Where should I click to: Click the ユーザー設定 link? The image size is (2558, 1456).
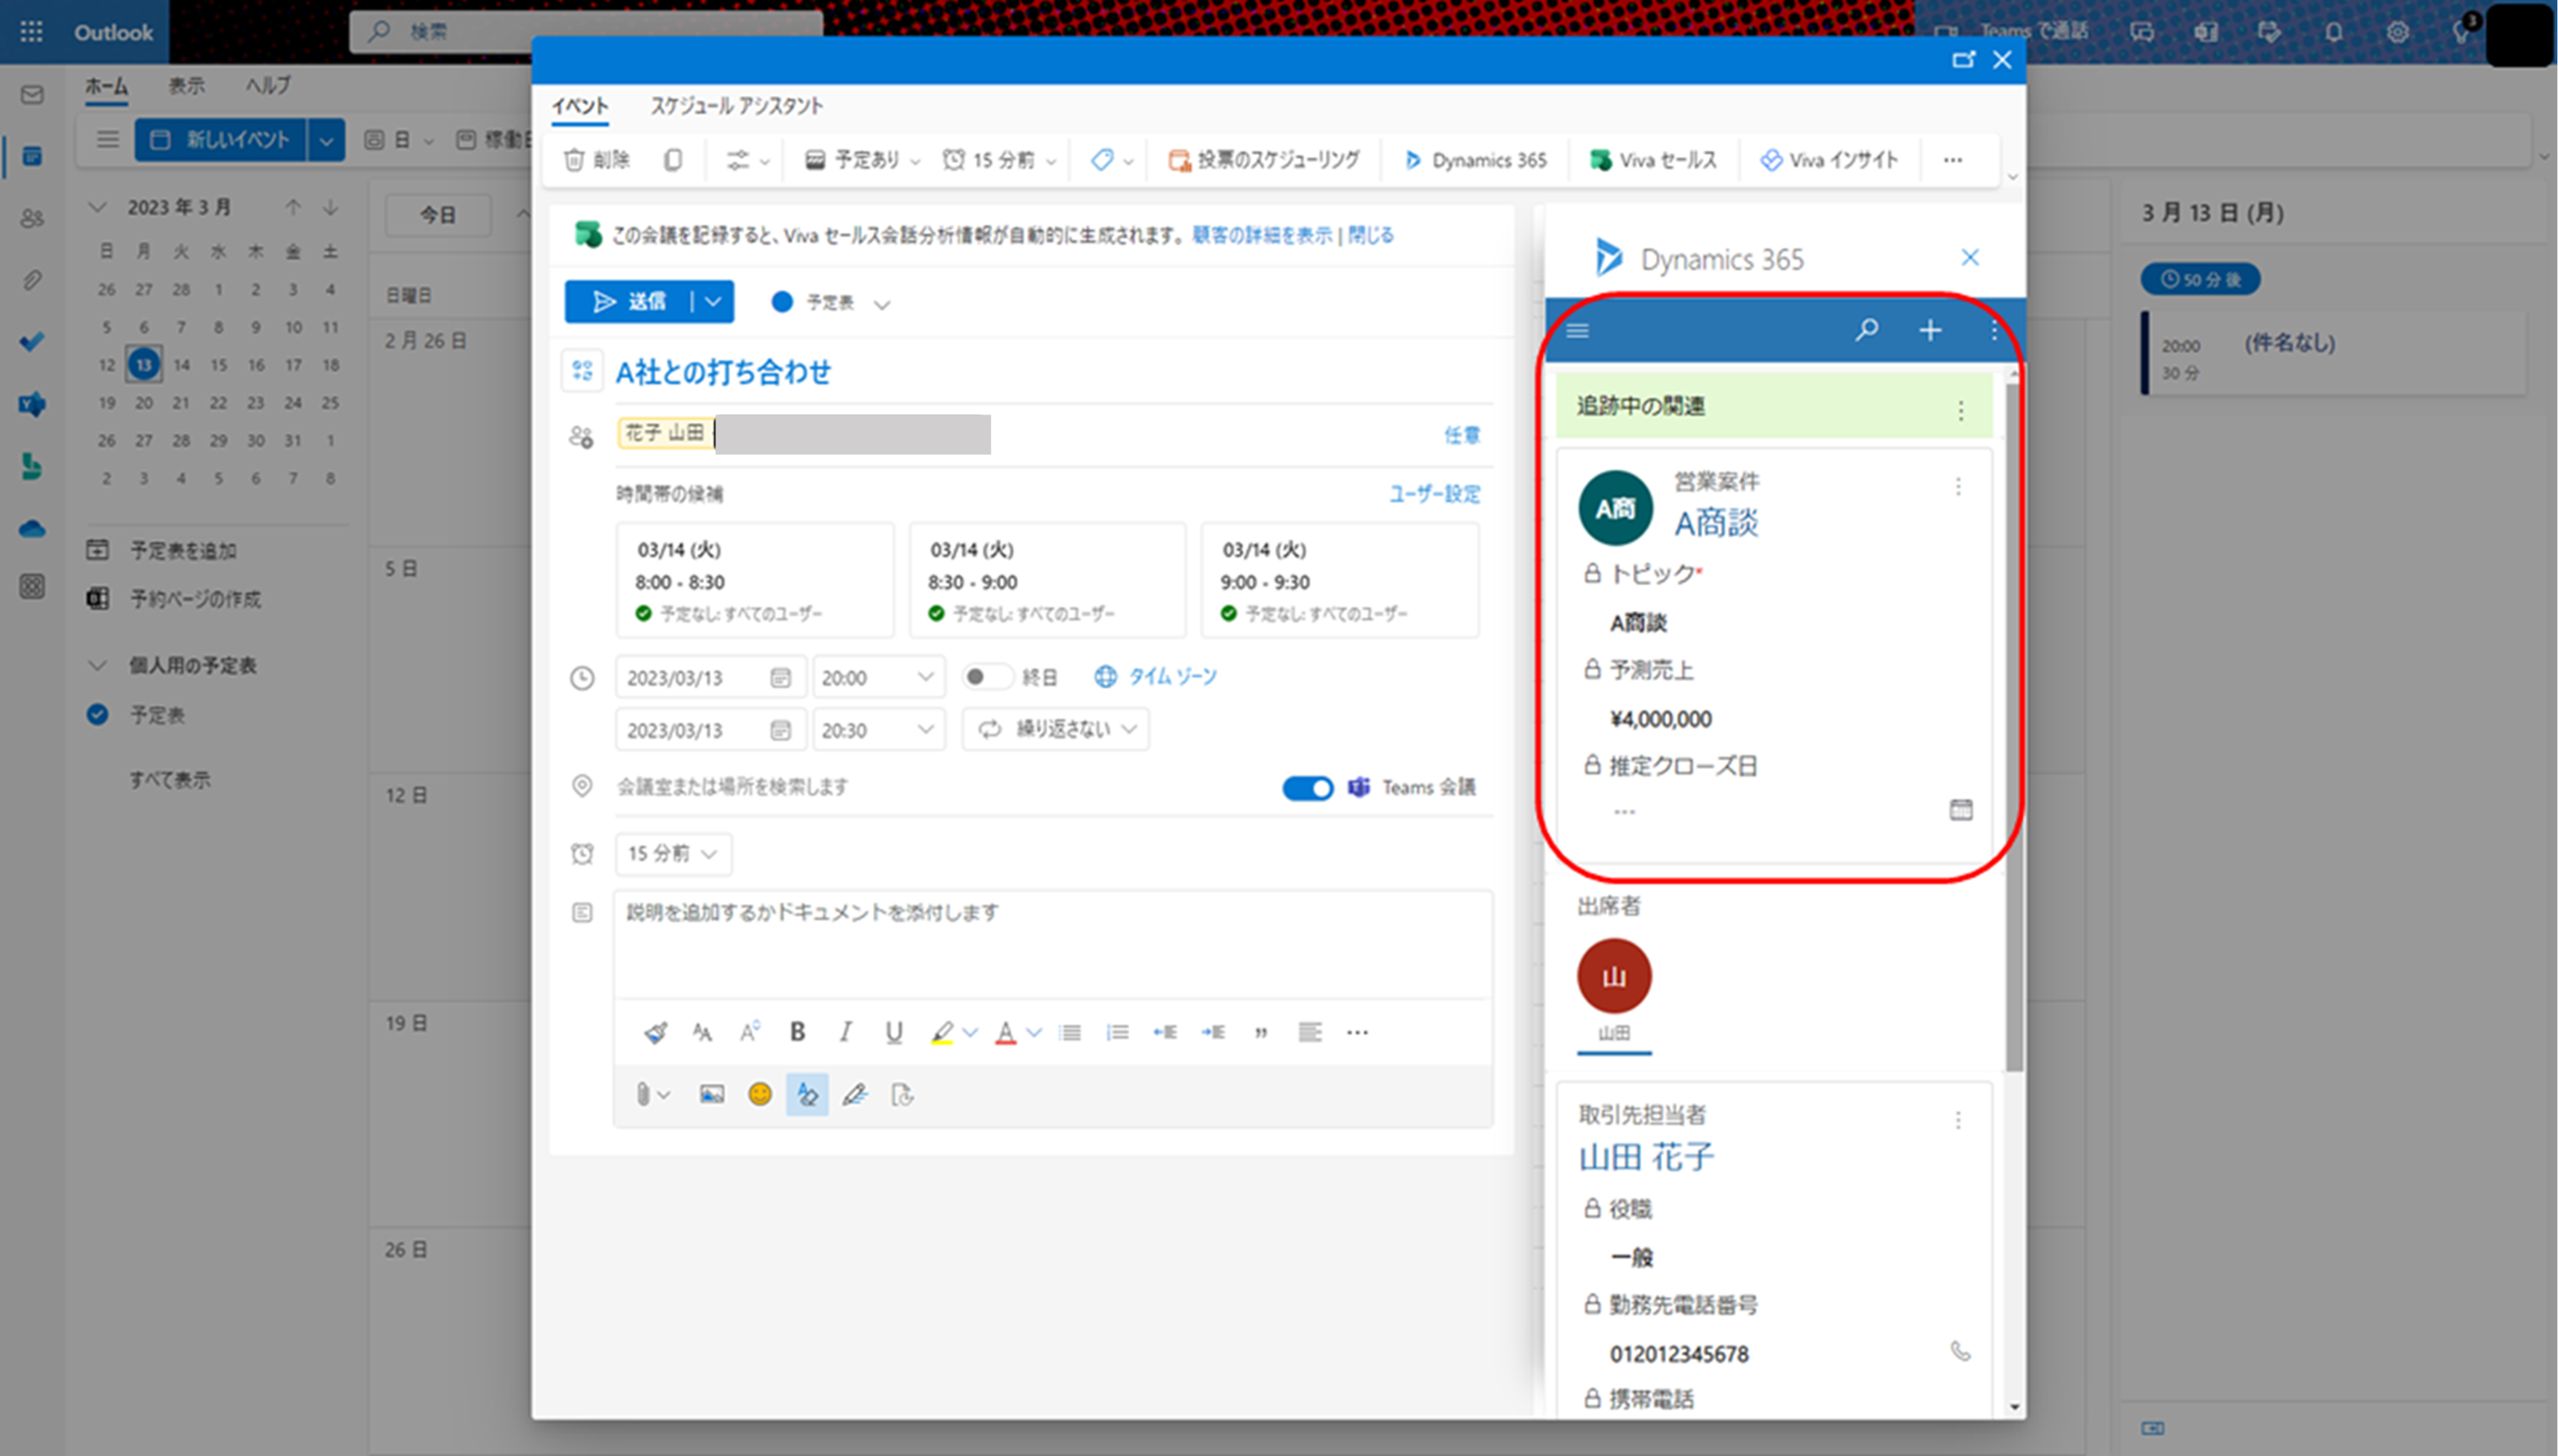(x=1435, y=494)
